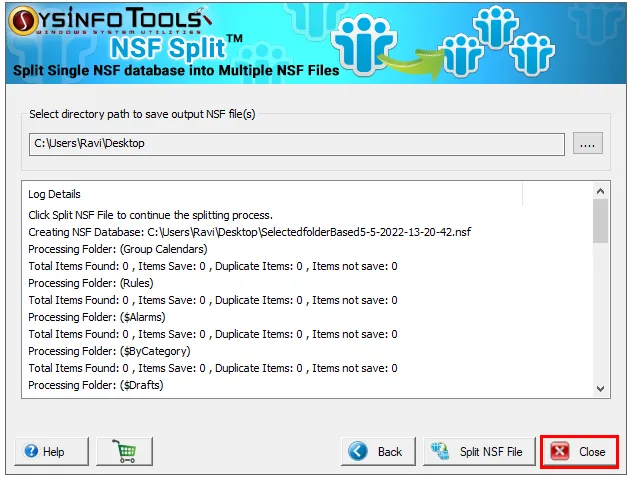Browse for output directory with dots button
Screen dimensions: 630x481
587,143
